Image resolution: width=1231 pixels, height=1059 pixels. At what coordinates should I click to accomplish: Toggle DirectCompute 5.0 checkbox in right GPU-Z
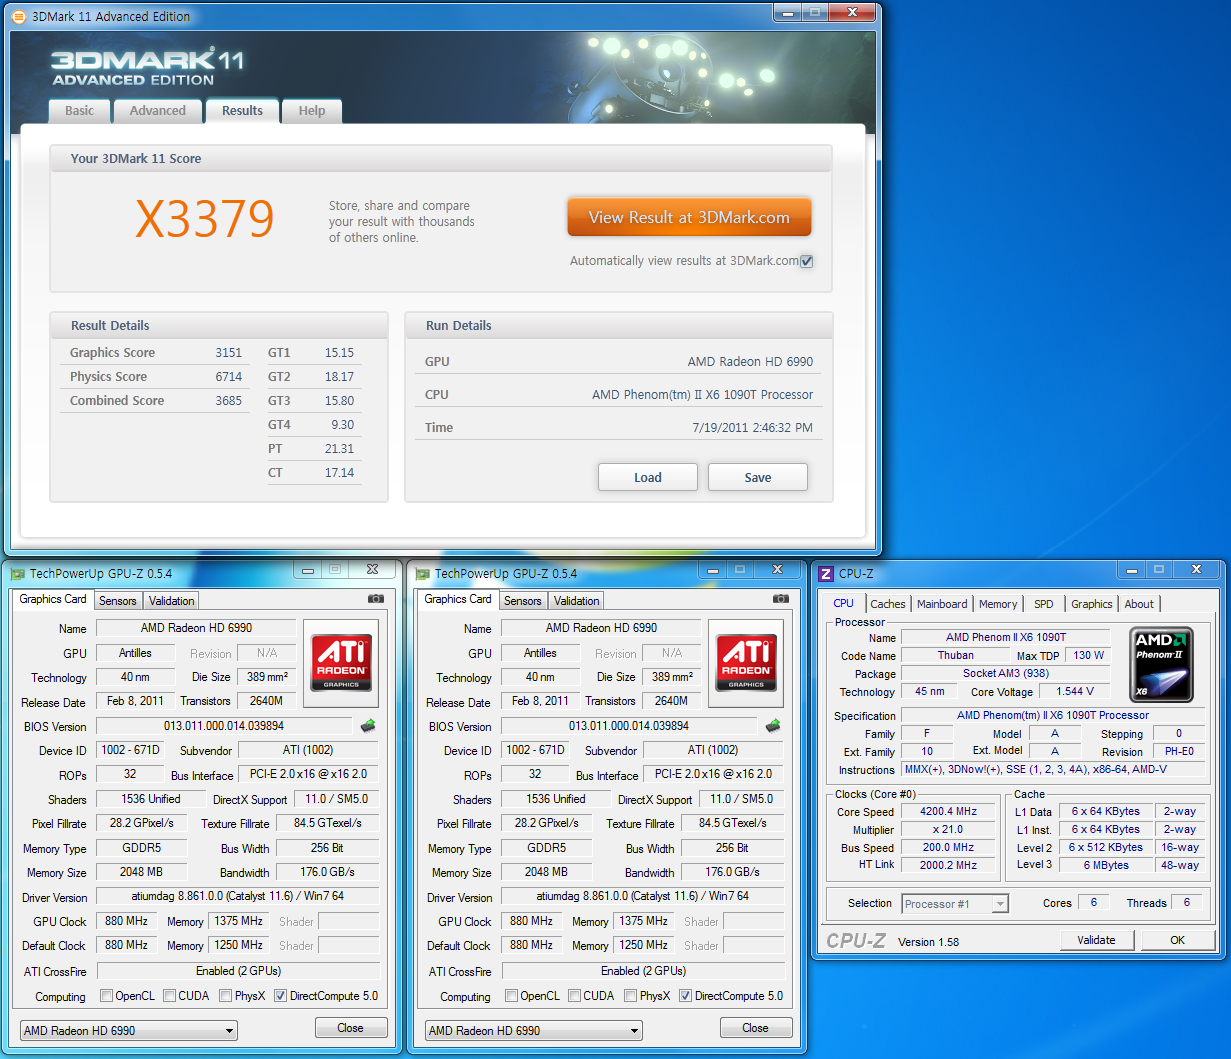(686, 996)
